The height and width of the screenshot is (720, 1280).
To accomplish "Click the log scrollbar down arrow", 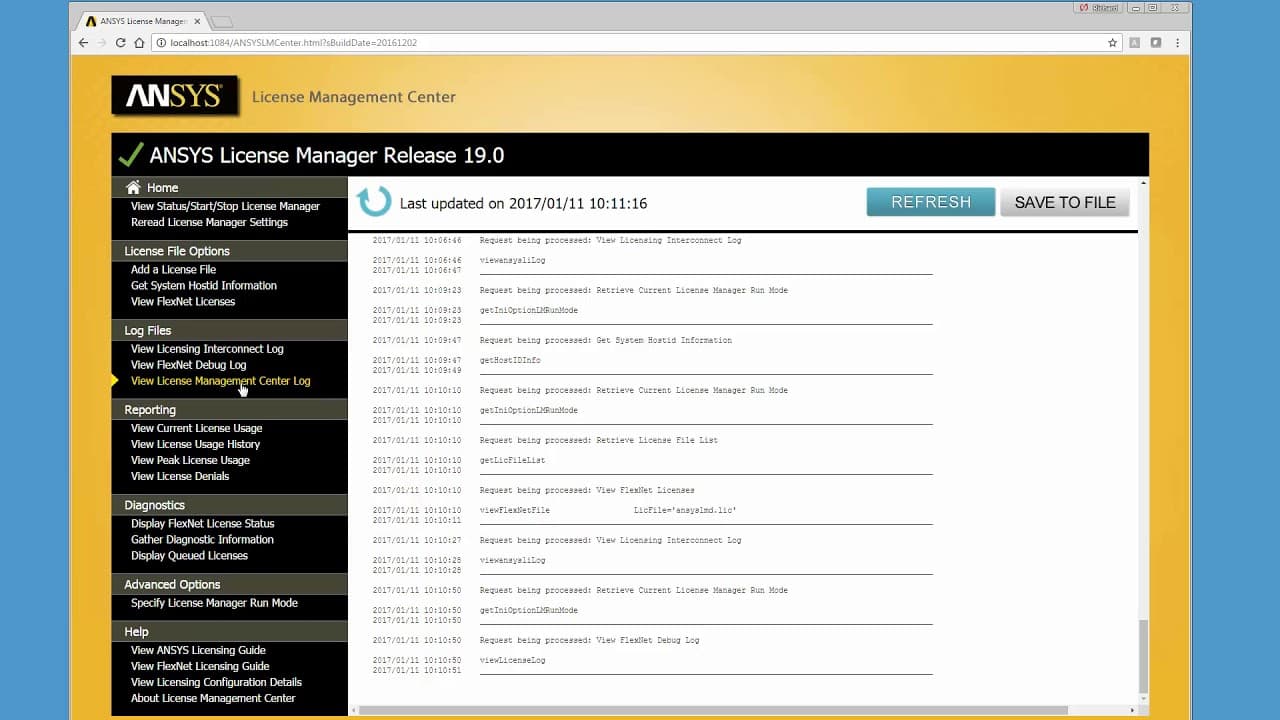I will click(x=1144, y=699).
